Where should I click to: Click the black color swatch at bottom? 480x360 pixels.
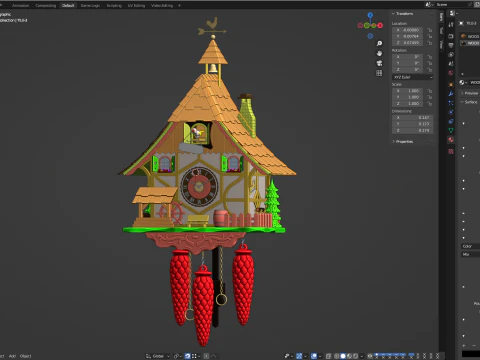point(471,354)
